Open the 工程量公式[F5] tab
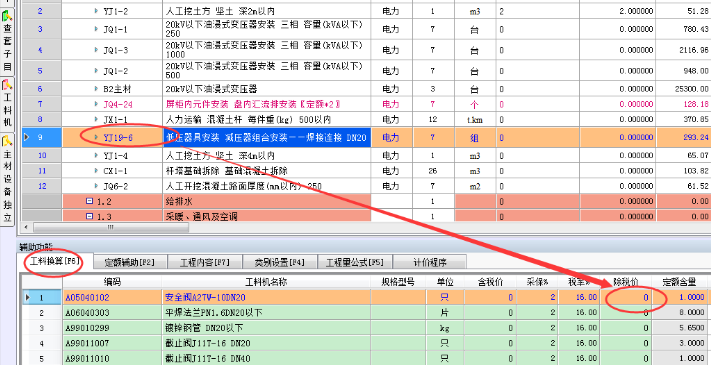 click(355, 262)
